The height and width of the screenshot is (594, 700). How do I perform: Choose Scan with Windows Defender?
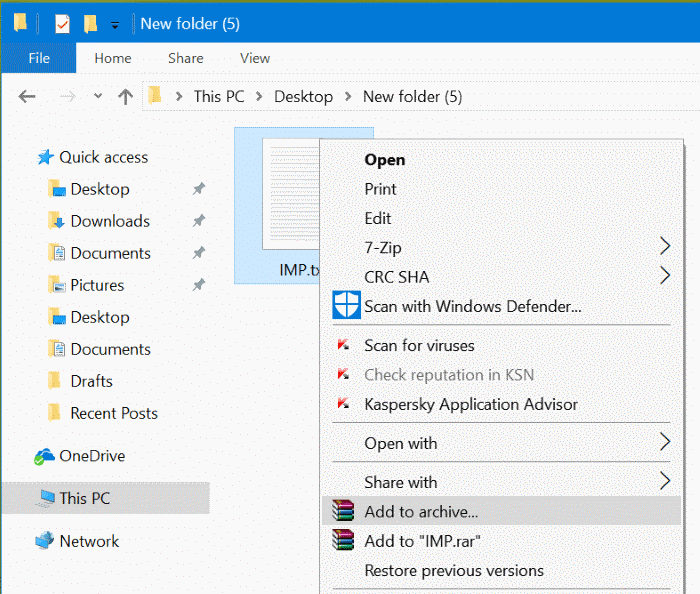501,306
